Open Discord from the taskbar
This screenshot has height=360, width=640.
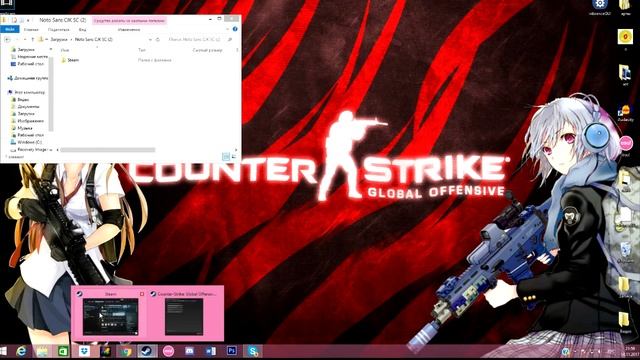[189, 351]
